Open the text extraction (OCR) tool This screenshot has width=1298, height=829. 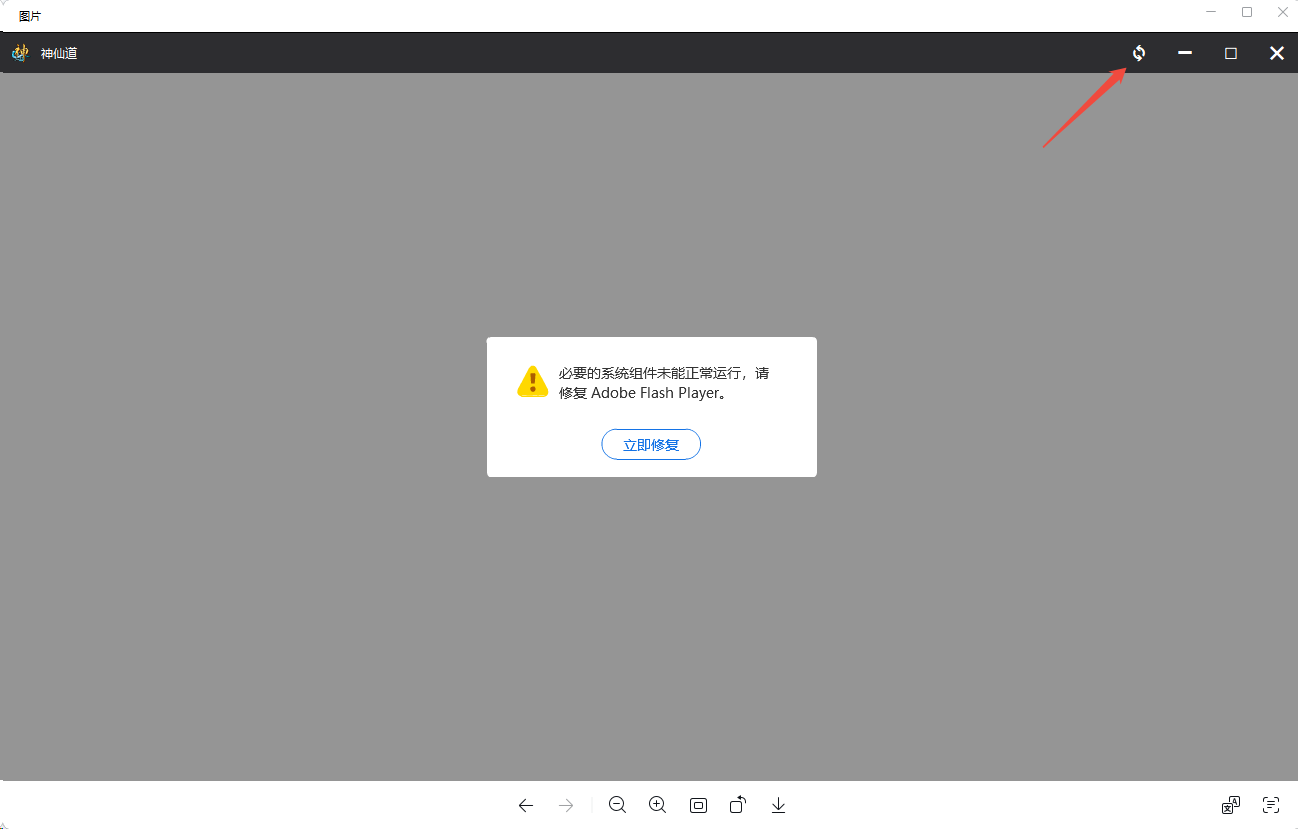[1271, 805]
